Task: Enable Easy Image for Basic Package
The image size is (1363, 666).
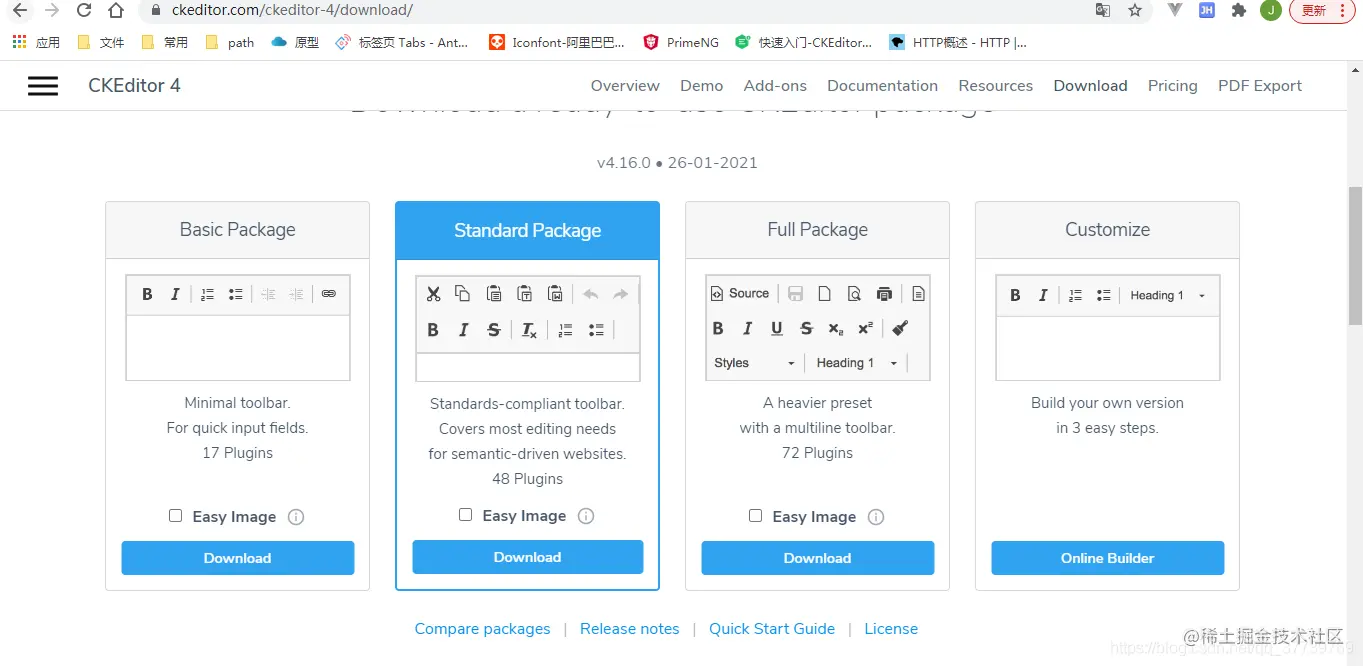Action: coord(176,516)
